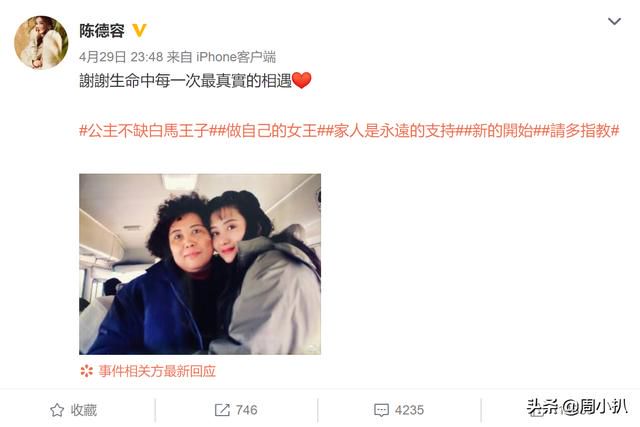Enlarge the attached selfie photo
This screenshot has height=427, width=640.
point(200,264)
